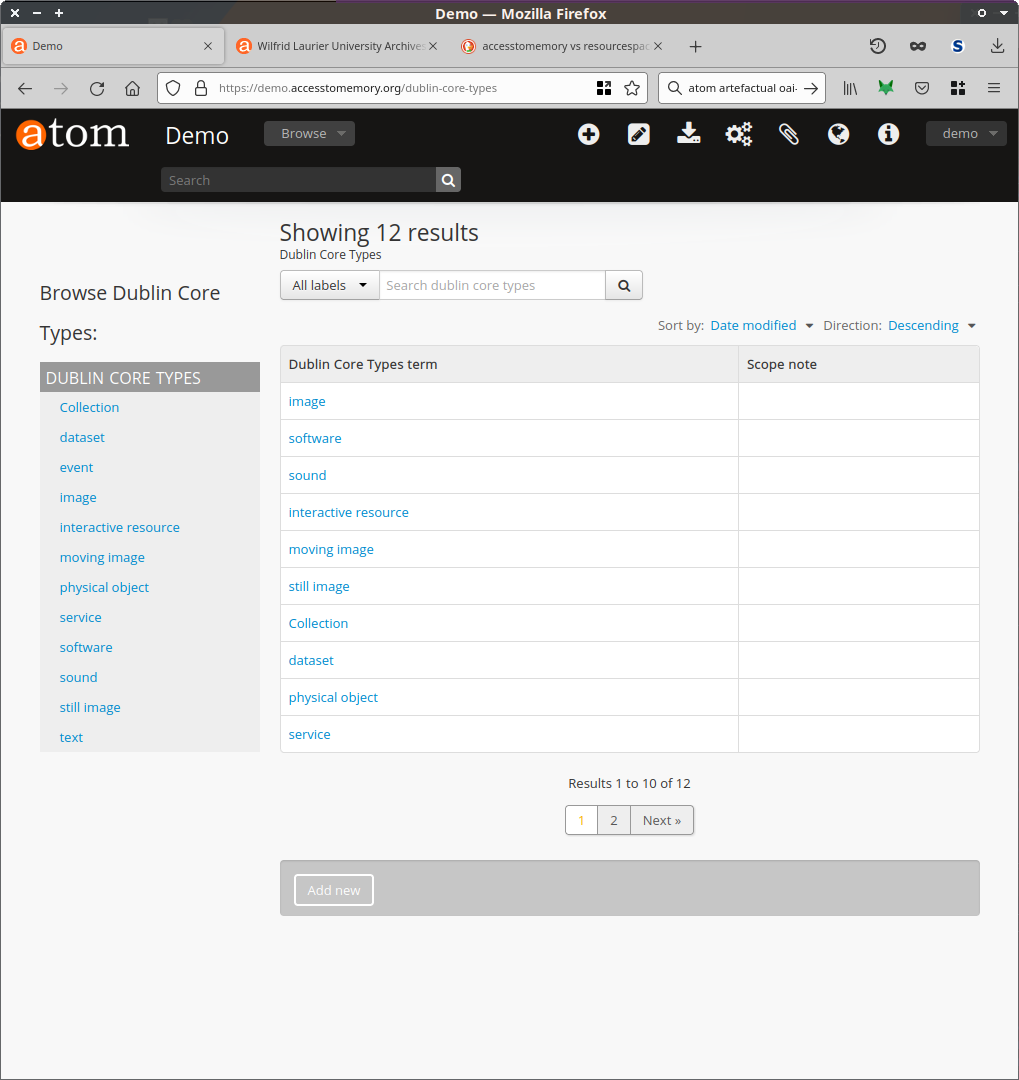Open the All labels dropdown
The height and width of the screenshot is (1080, 1019).
coord(329,285)
